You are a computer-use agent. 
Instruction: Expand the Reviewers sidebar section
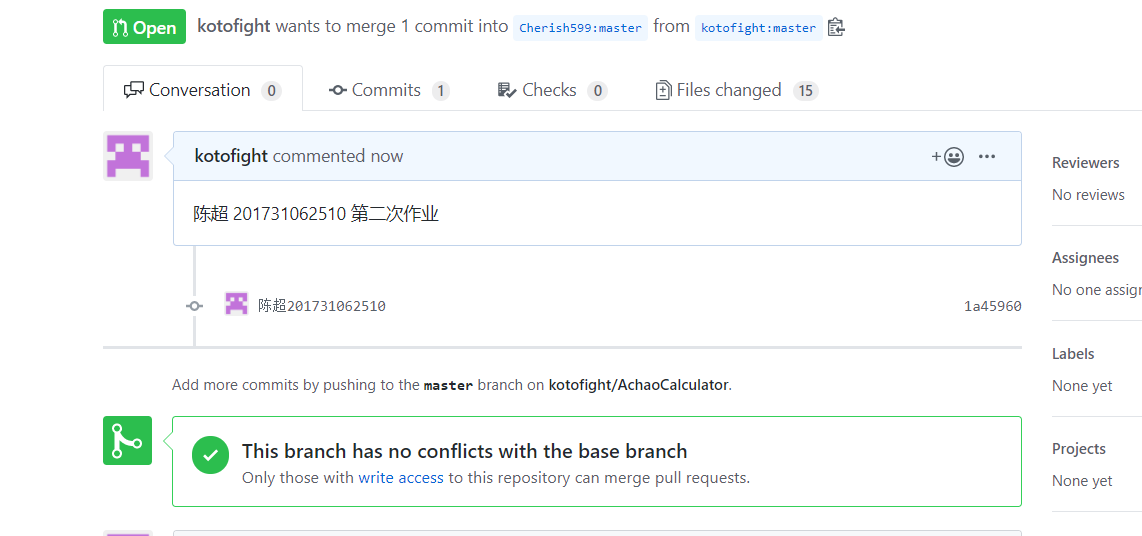[1085, 163]
